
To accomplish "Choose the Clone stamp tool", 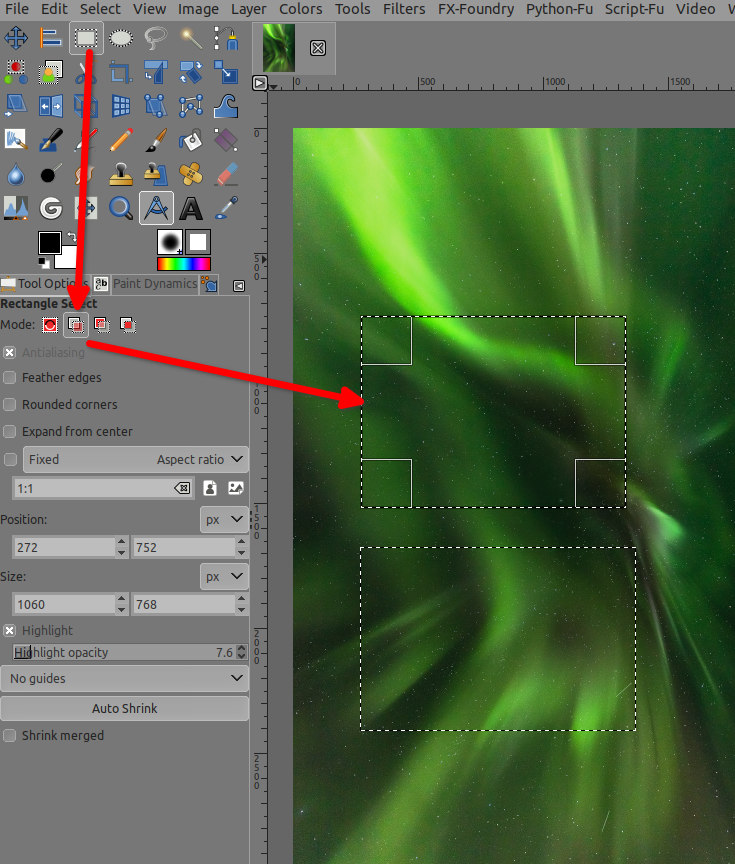I will 121,174.
